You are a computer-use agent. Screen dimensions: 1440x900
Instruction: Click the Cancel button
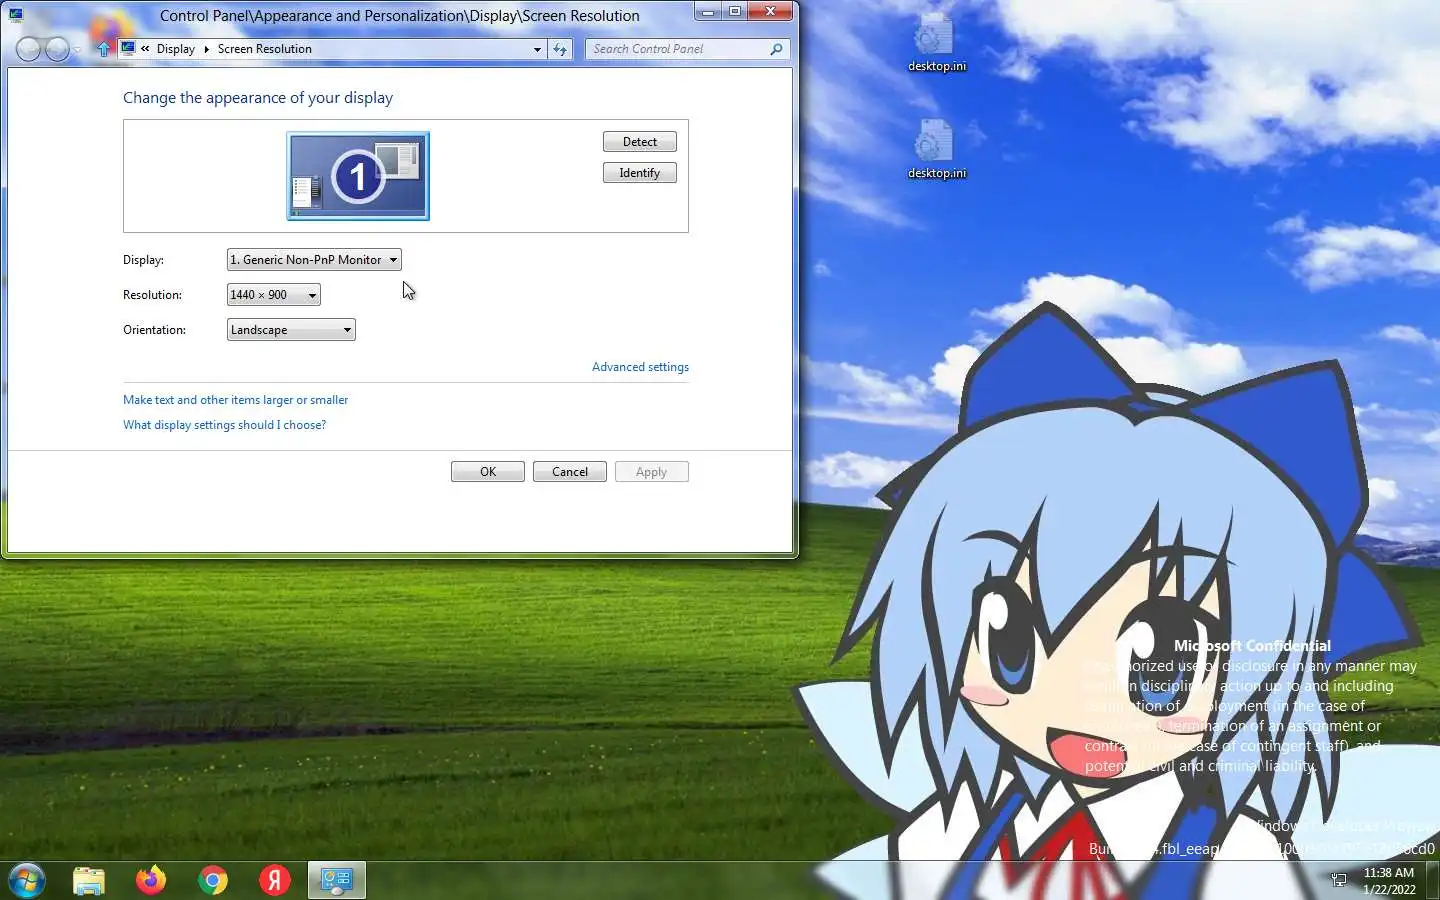point(570,472)
